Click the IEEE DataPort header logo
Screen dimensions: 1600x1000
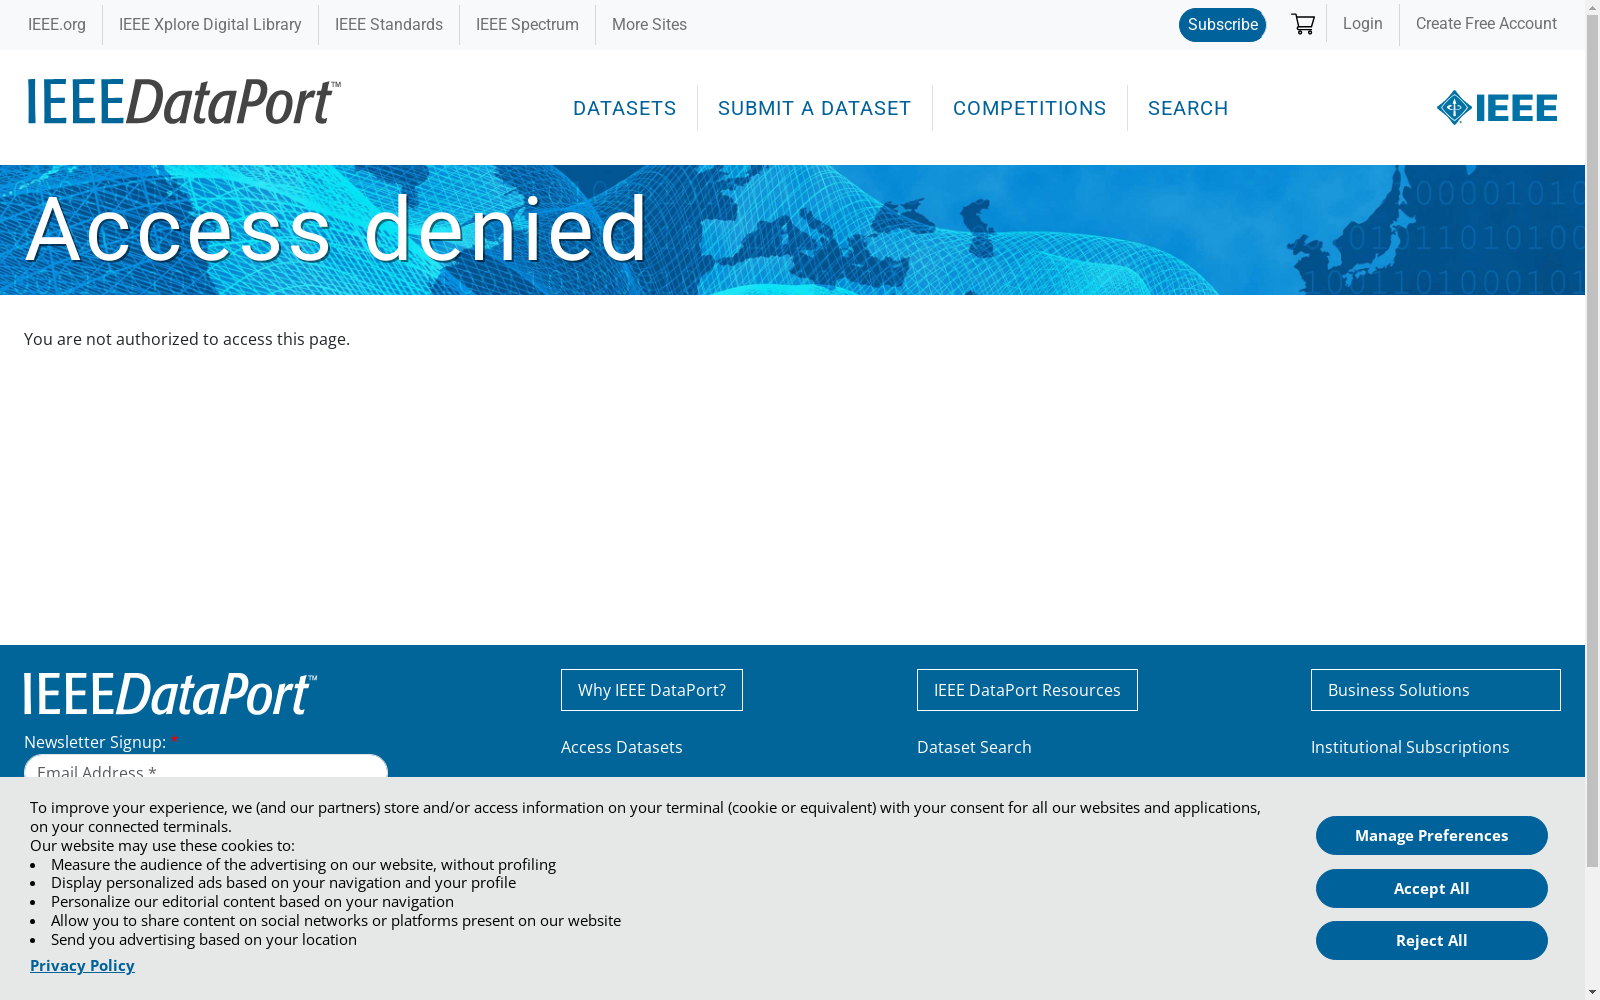(184, 102)
